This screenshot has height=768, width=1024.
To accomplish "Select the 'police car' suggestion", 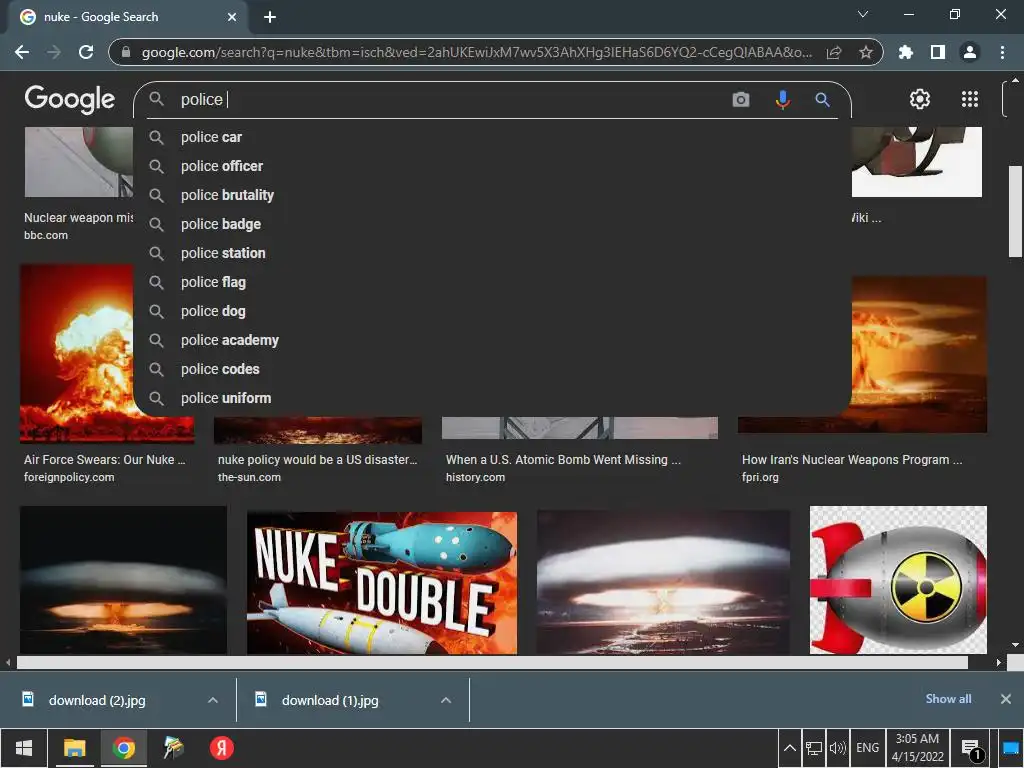I will (x=492, y=137).
